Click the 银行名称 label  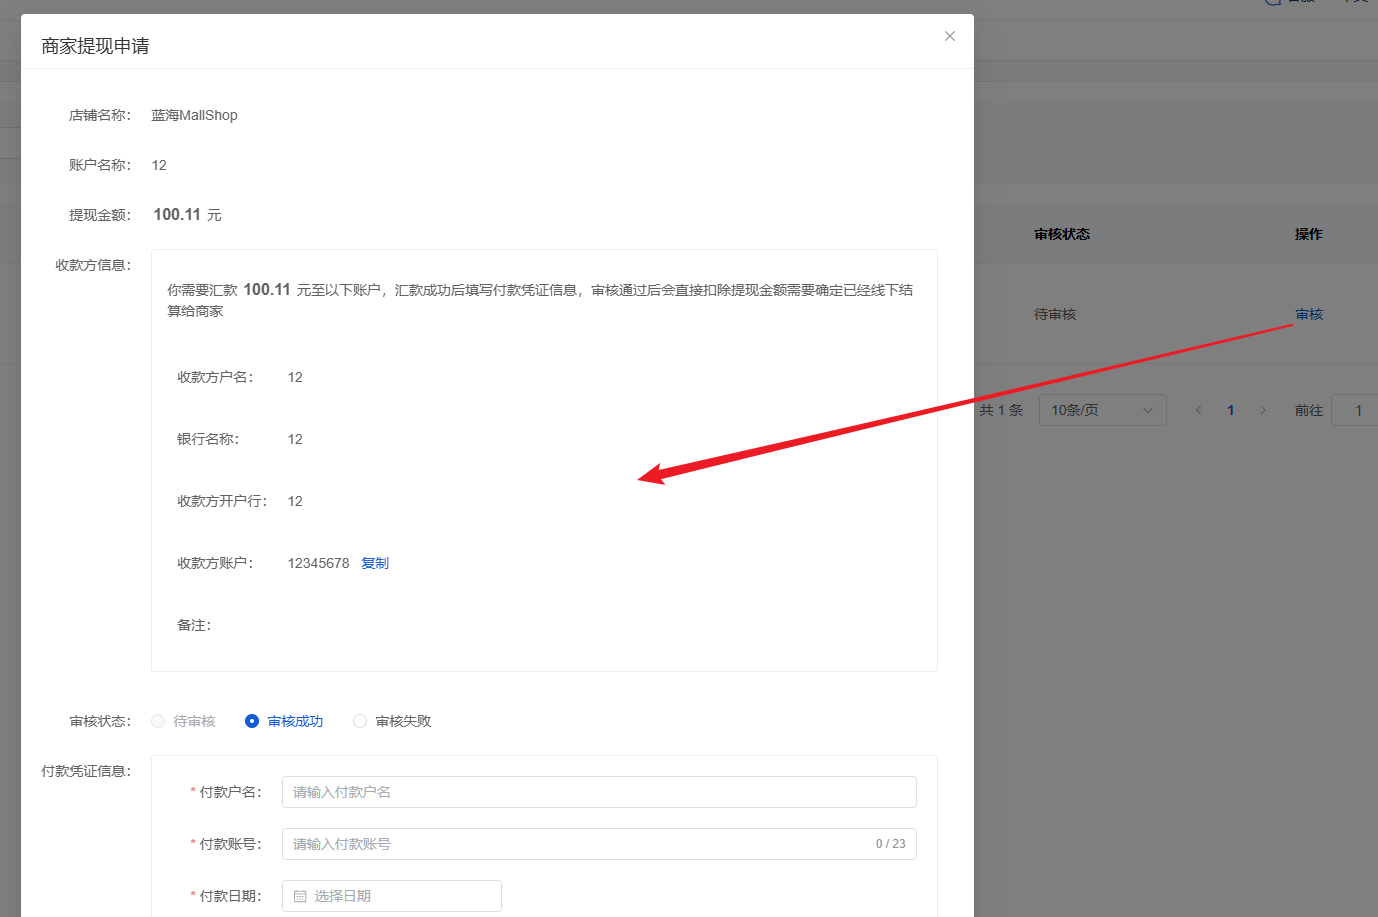208,439
